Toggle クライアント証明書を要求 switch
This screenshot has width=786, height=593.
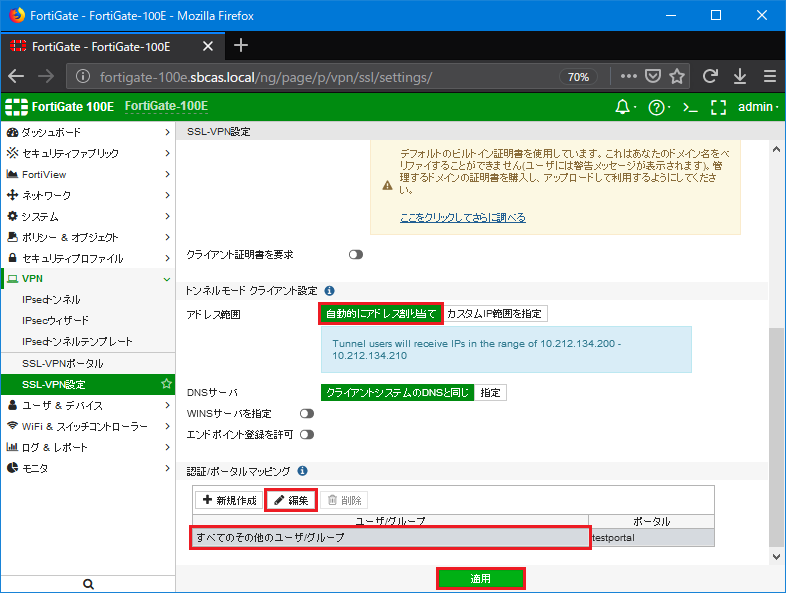[x=356, y=255]
